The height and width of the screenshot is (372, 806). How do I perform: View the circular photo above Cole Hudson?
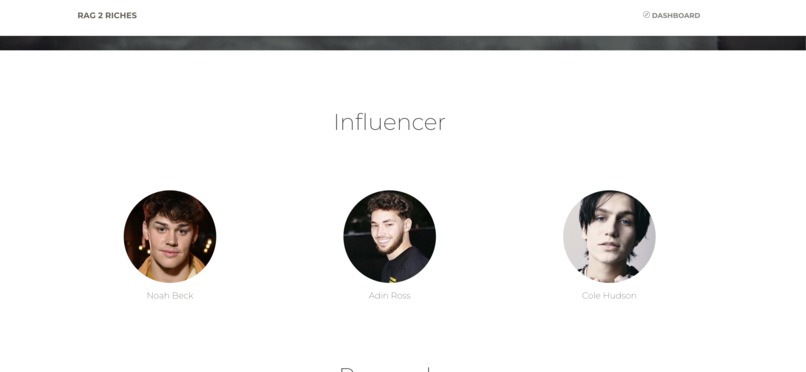[609, 236]
